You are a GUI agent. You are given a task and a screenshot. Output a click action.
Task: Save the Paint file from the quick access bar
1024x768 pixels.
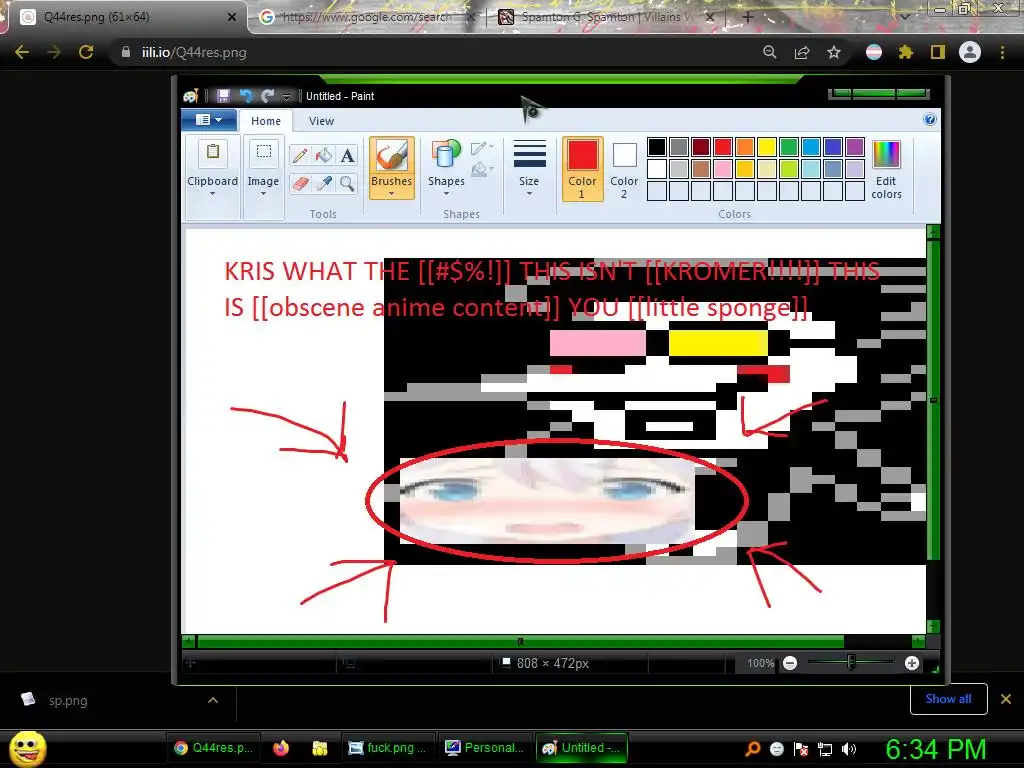click(223, 96)
